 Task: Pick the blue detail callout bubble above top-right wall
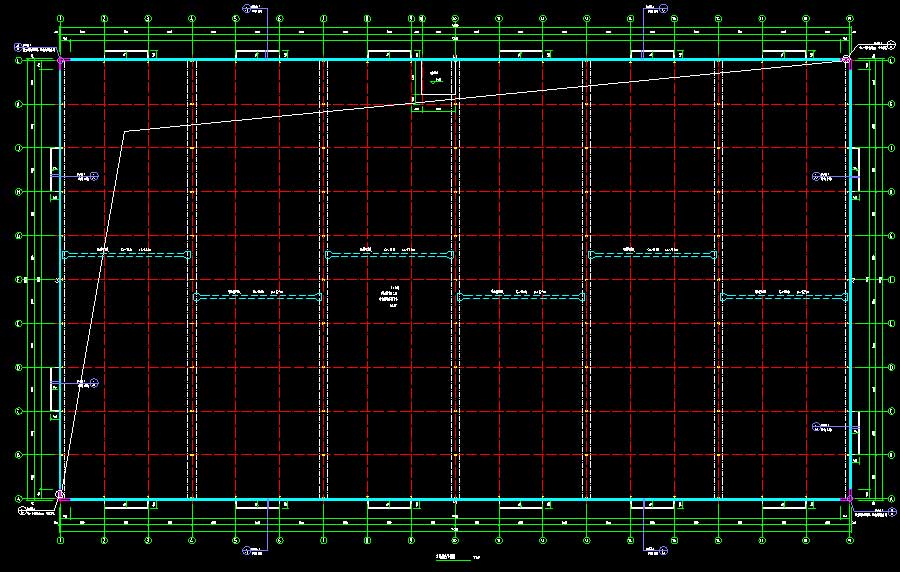pyautogui.click(x=664, y=9)
